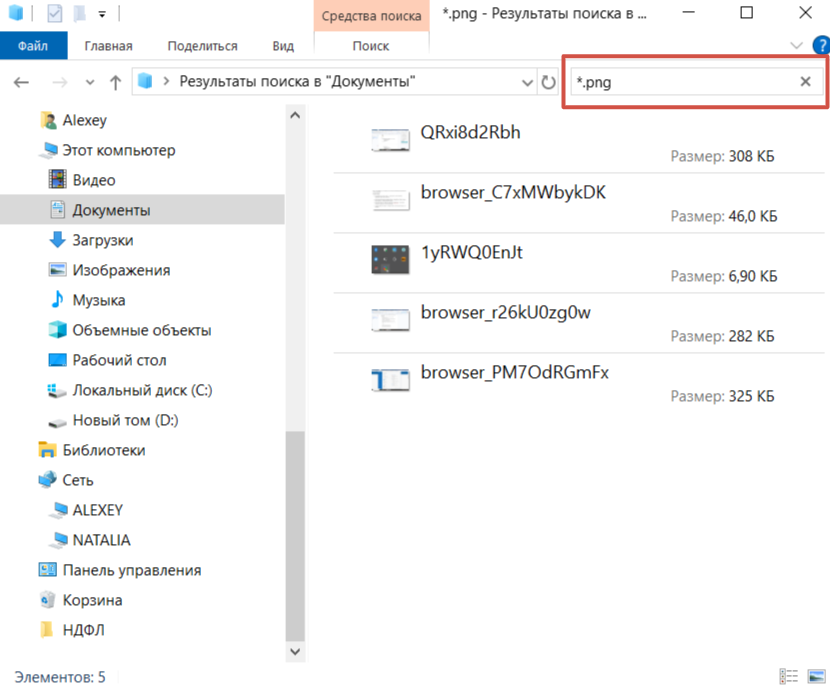Click the Изображения folder icon
Image resolution: width=830 pixels, height=692 pixels.
coord(57,270)
